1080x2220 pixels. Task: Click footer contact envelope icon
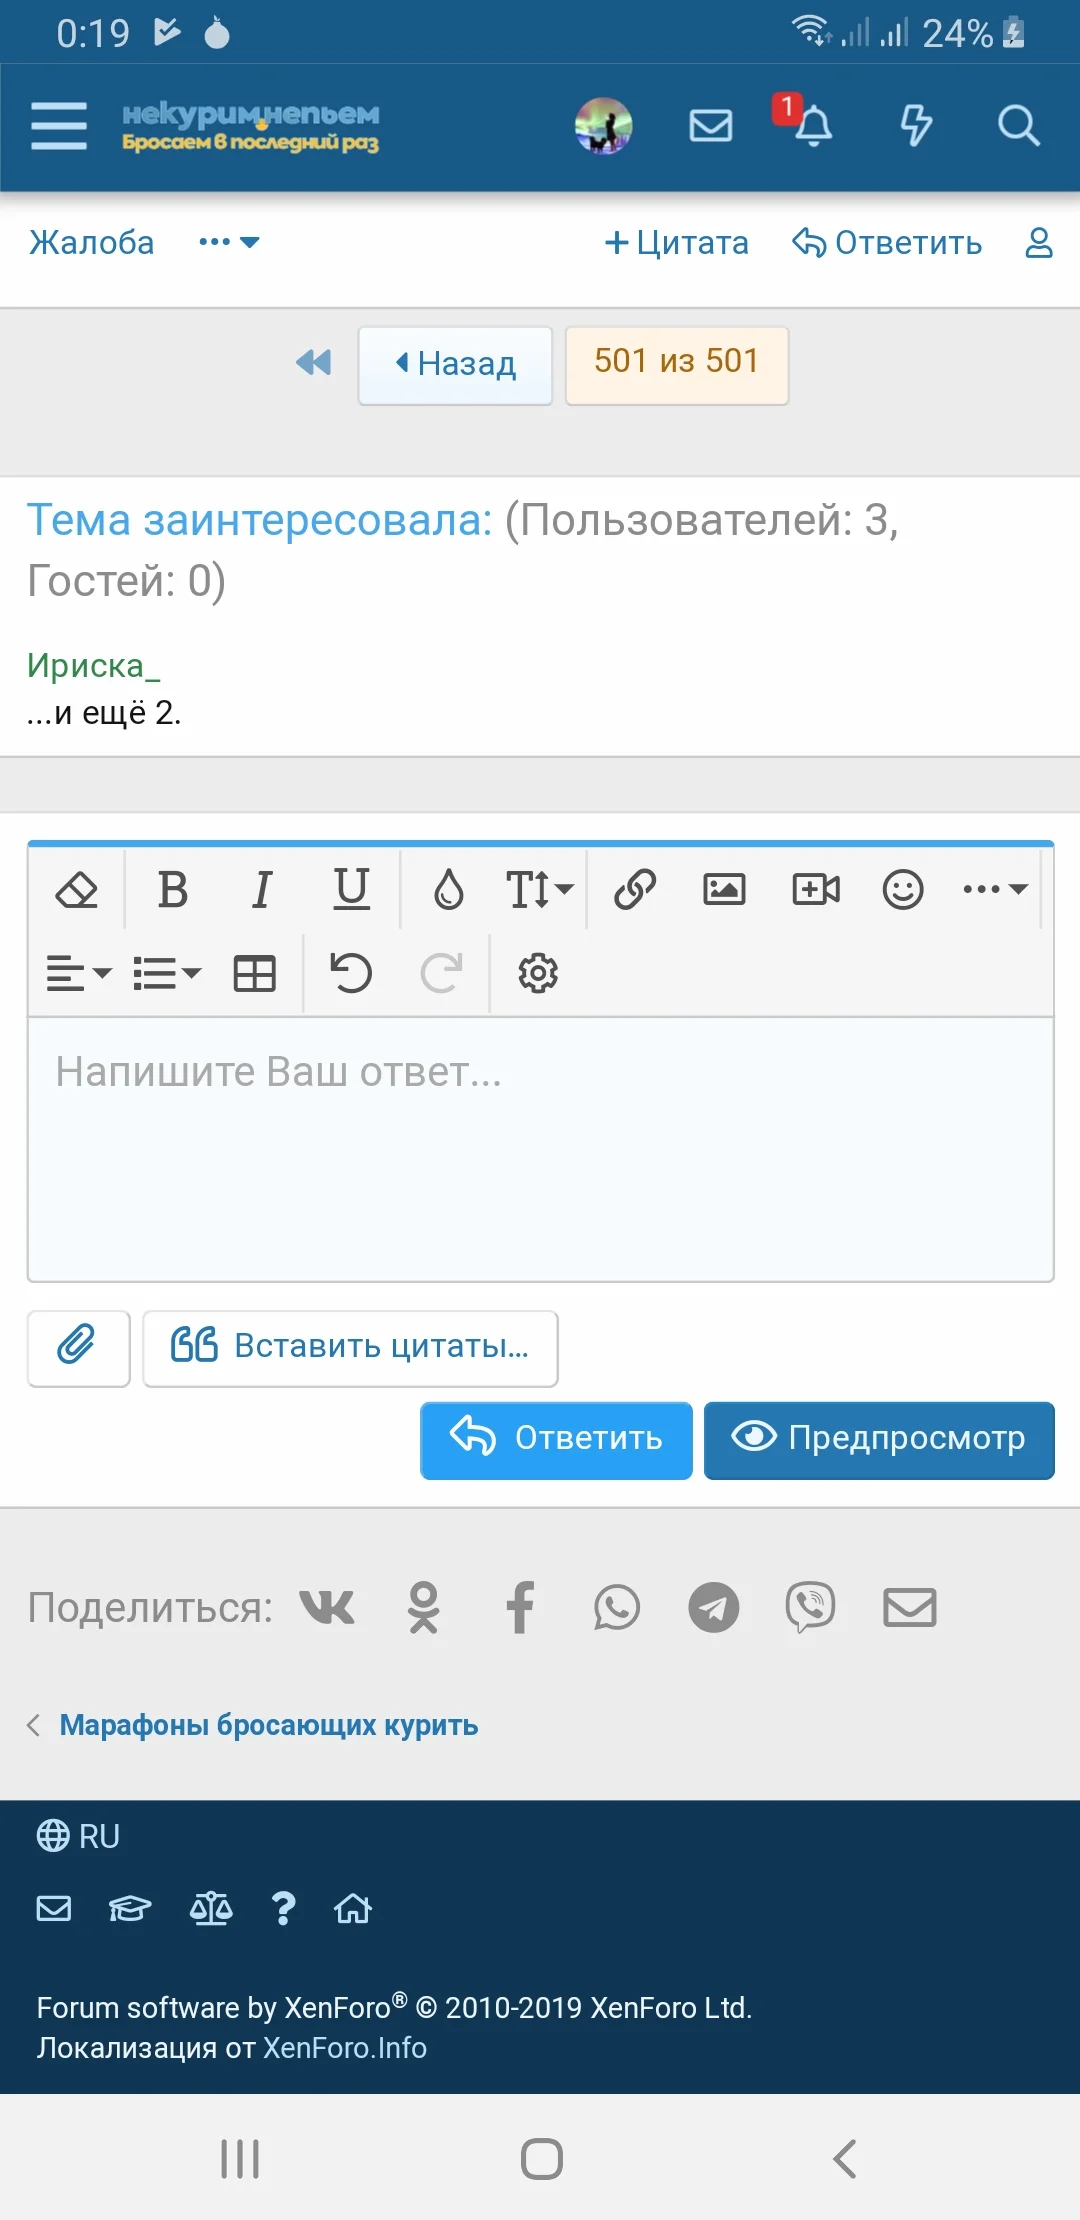coord(54,1909)
